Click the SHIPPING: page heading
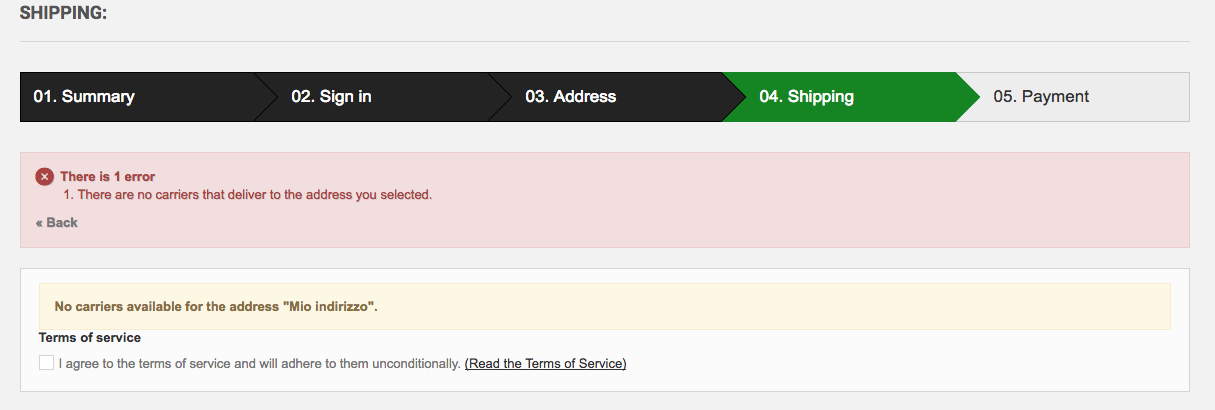This screenshot has height=410, width=1215. point(63,14)
